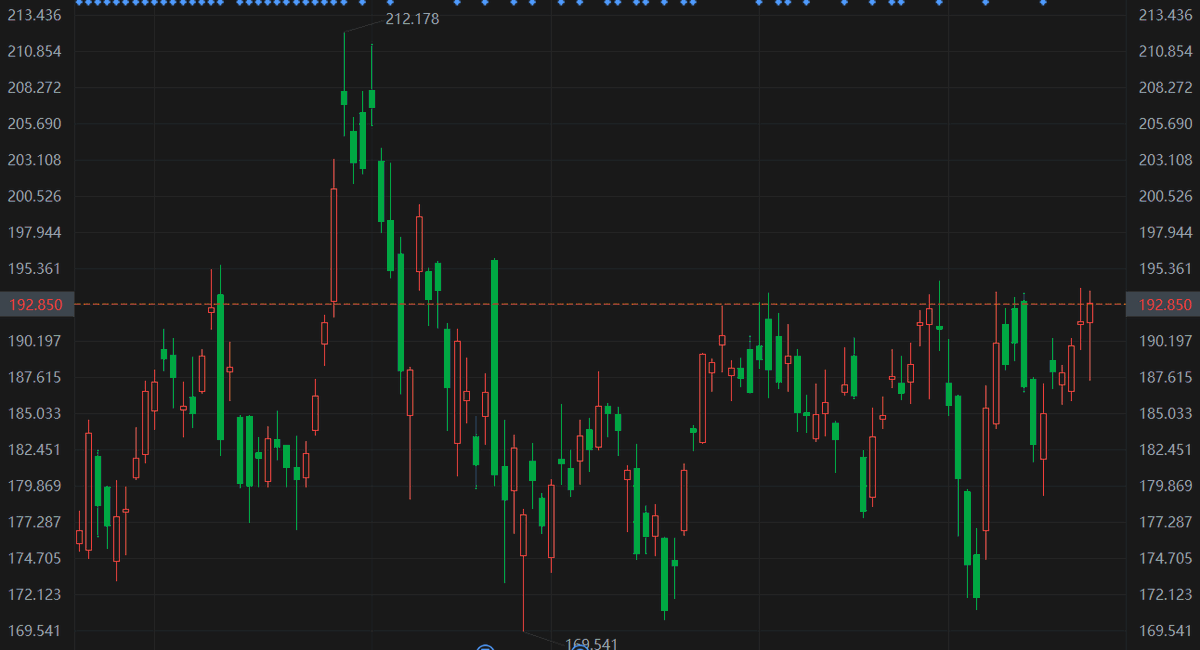Click 190.197 on the right price axis
Viewport: 1200px width, 650px height.
1166,341
